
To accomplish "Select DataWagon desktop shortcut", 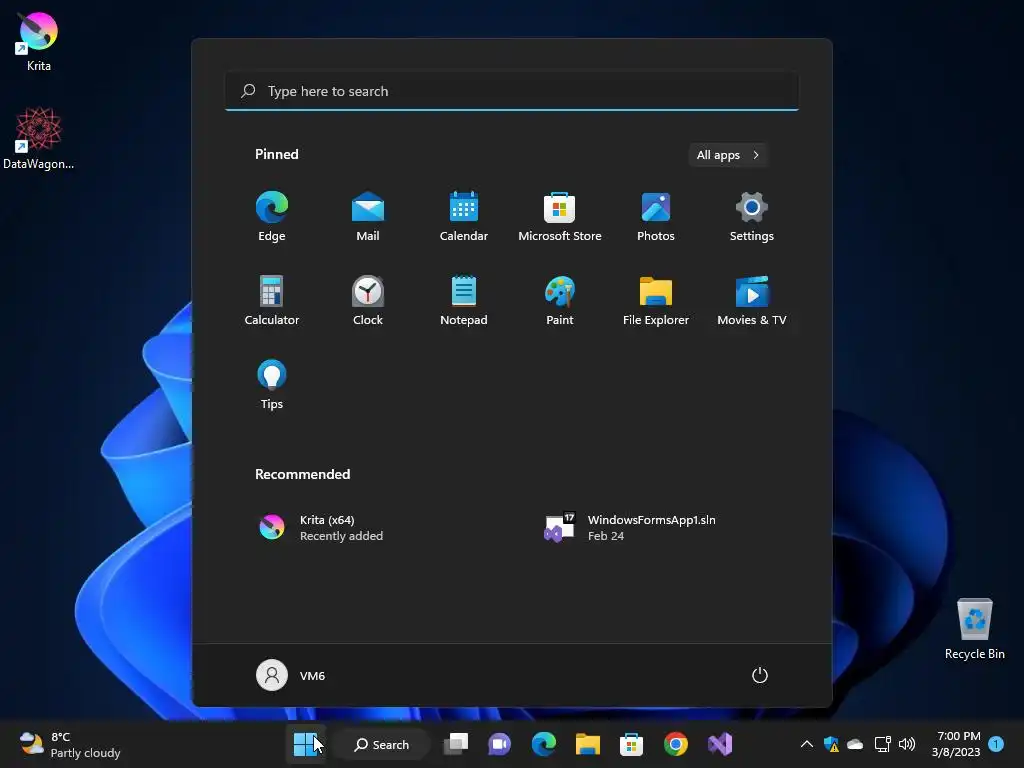I will click(39, 138).
